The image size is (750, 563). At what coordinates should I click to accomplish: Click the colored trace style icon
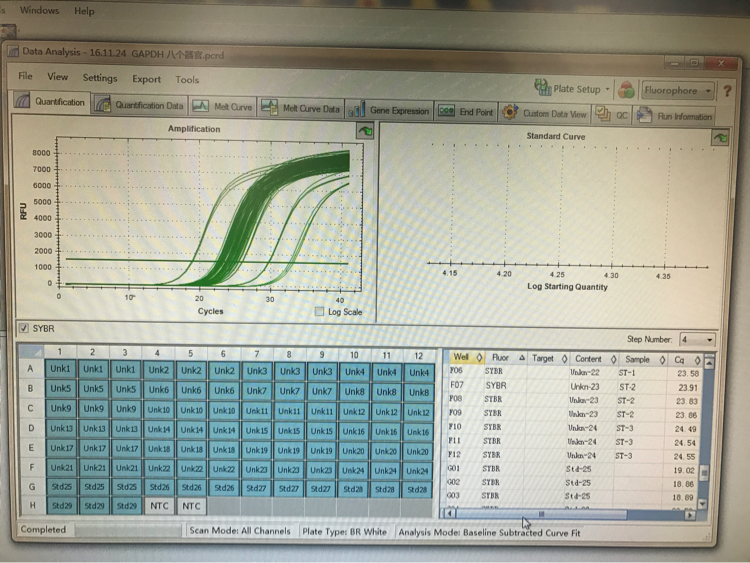coord(626,89)
